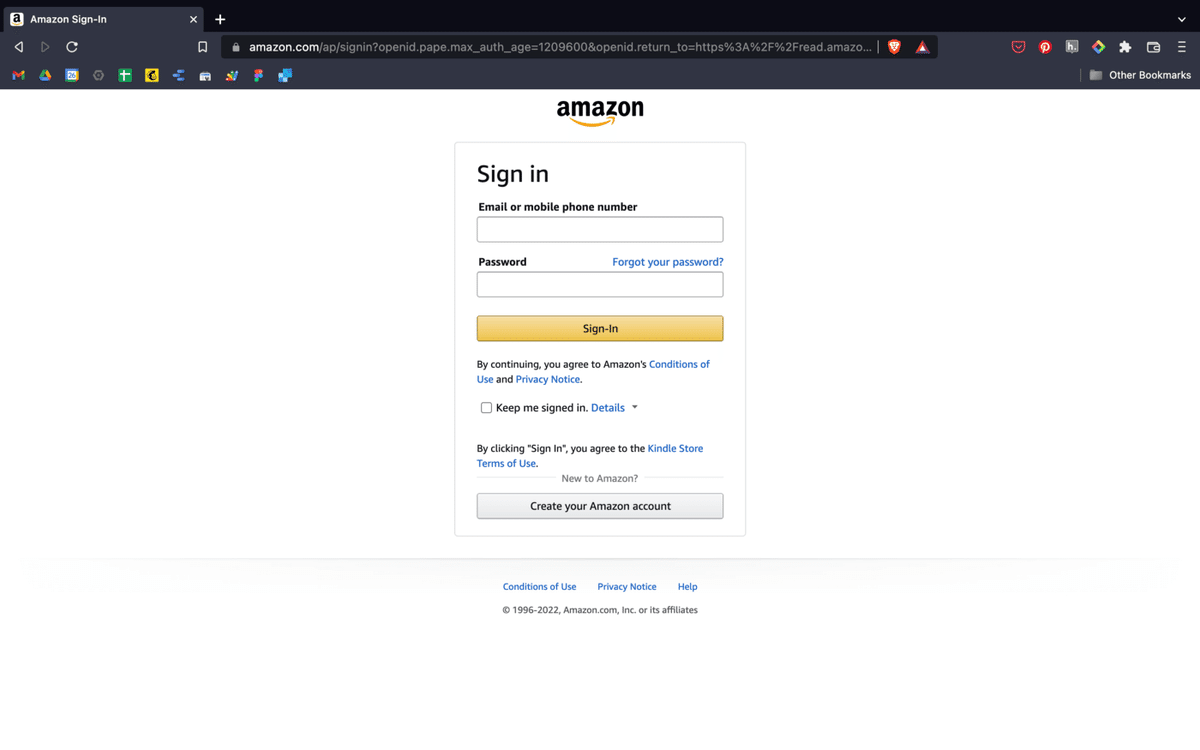1200x750 pixels.
Task: Select the Amazon Sign-In tab
Action: coord(104,19)
